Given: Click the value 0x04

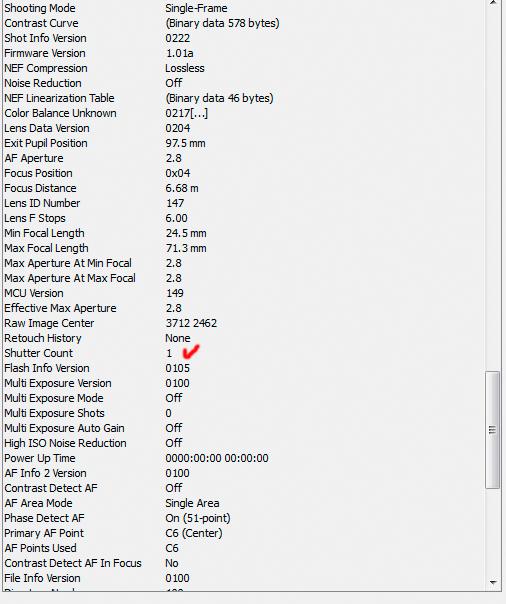Looking at the screenshot, I should pos(178,173).
